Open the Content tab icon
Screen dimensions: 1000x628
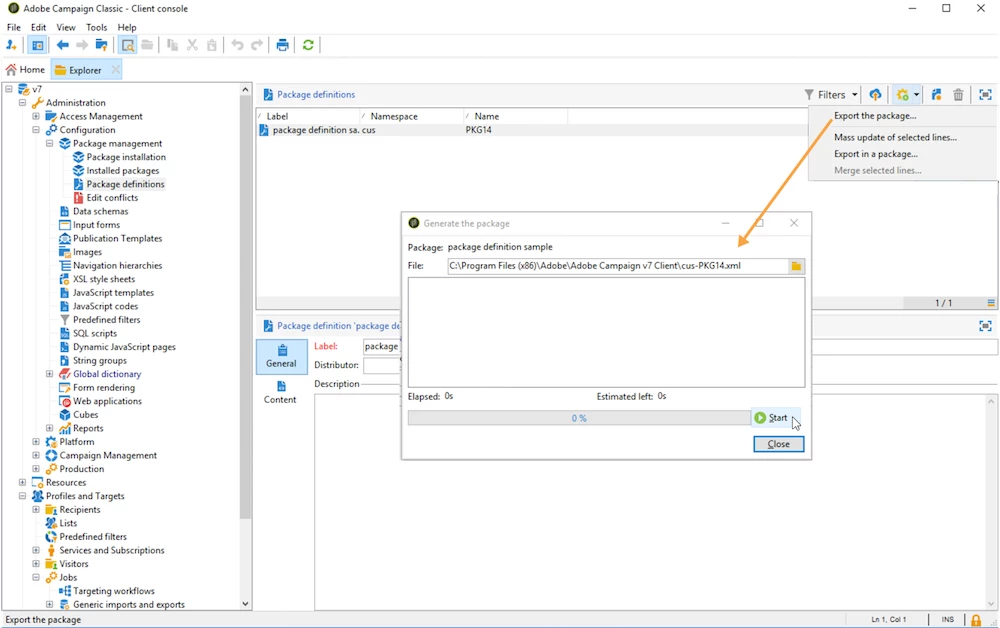click(x=281, y=392)
